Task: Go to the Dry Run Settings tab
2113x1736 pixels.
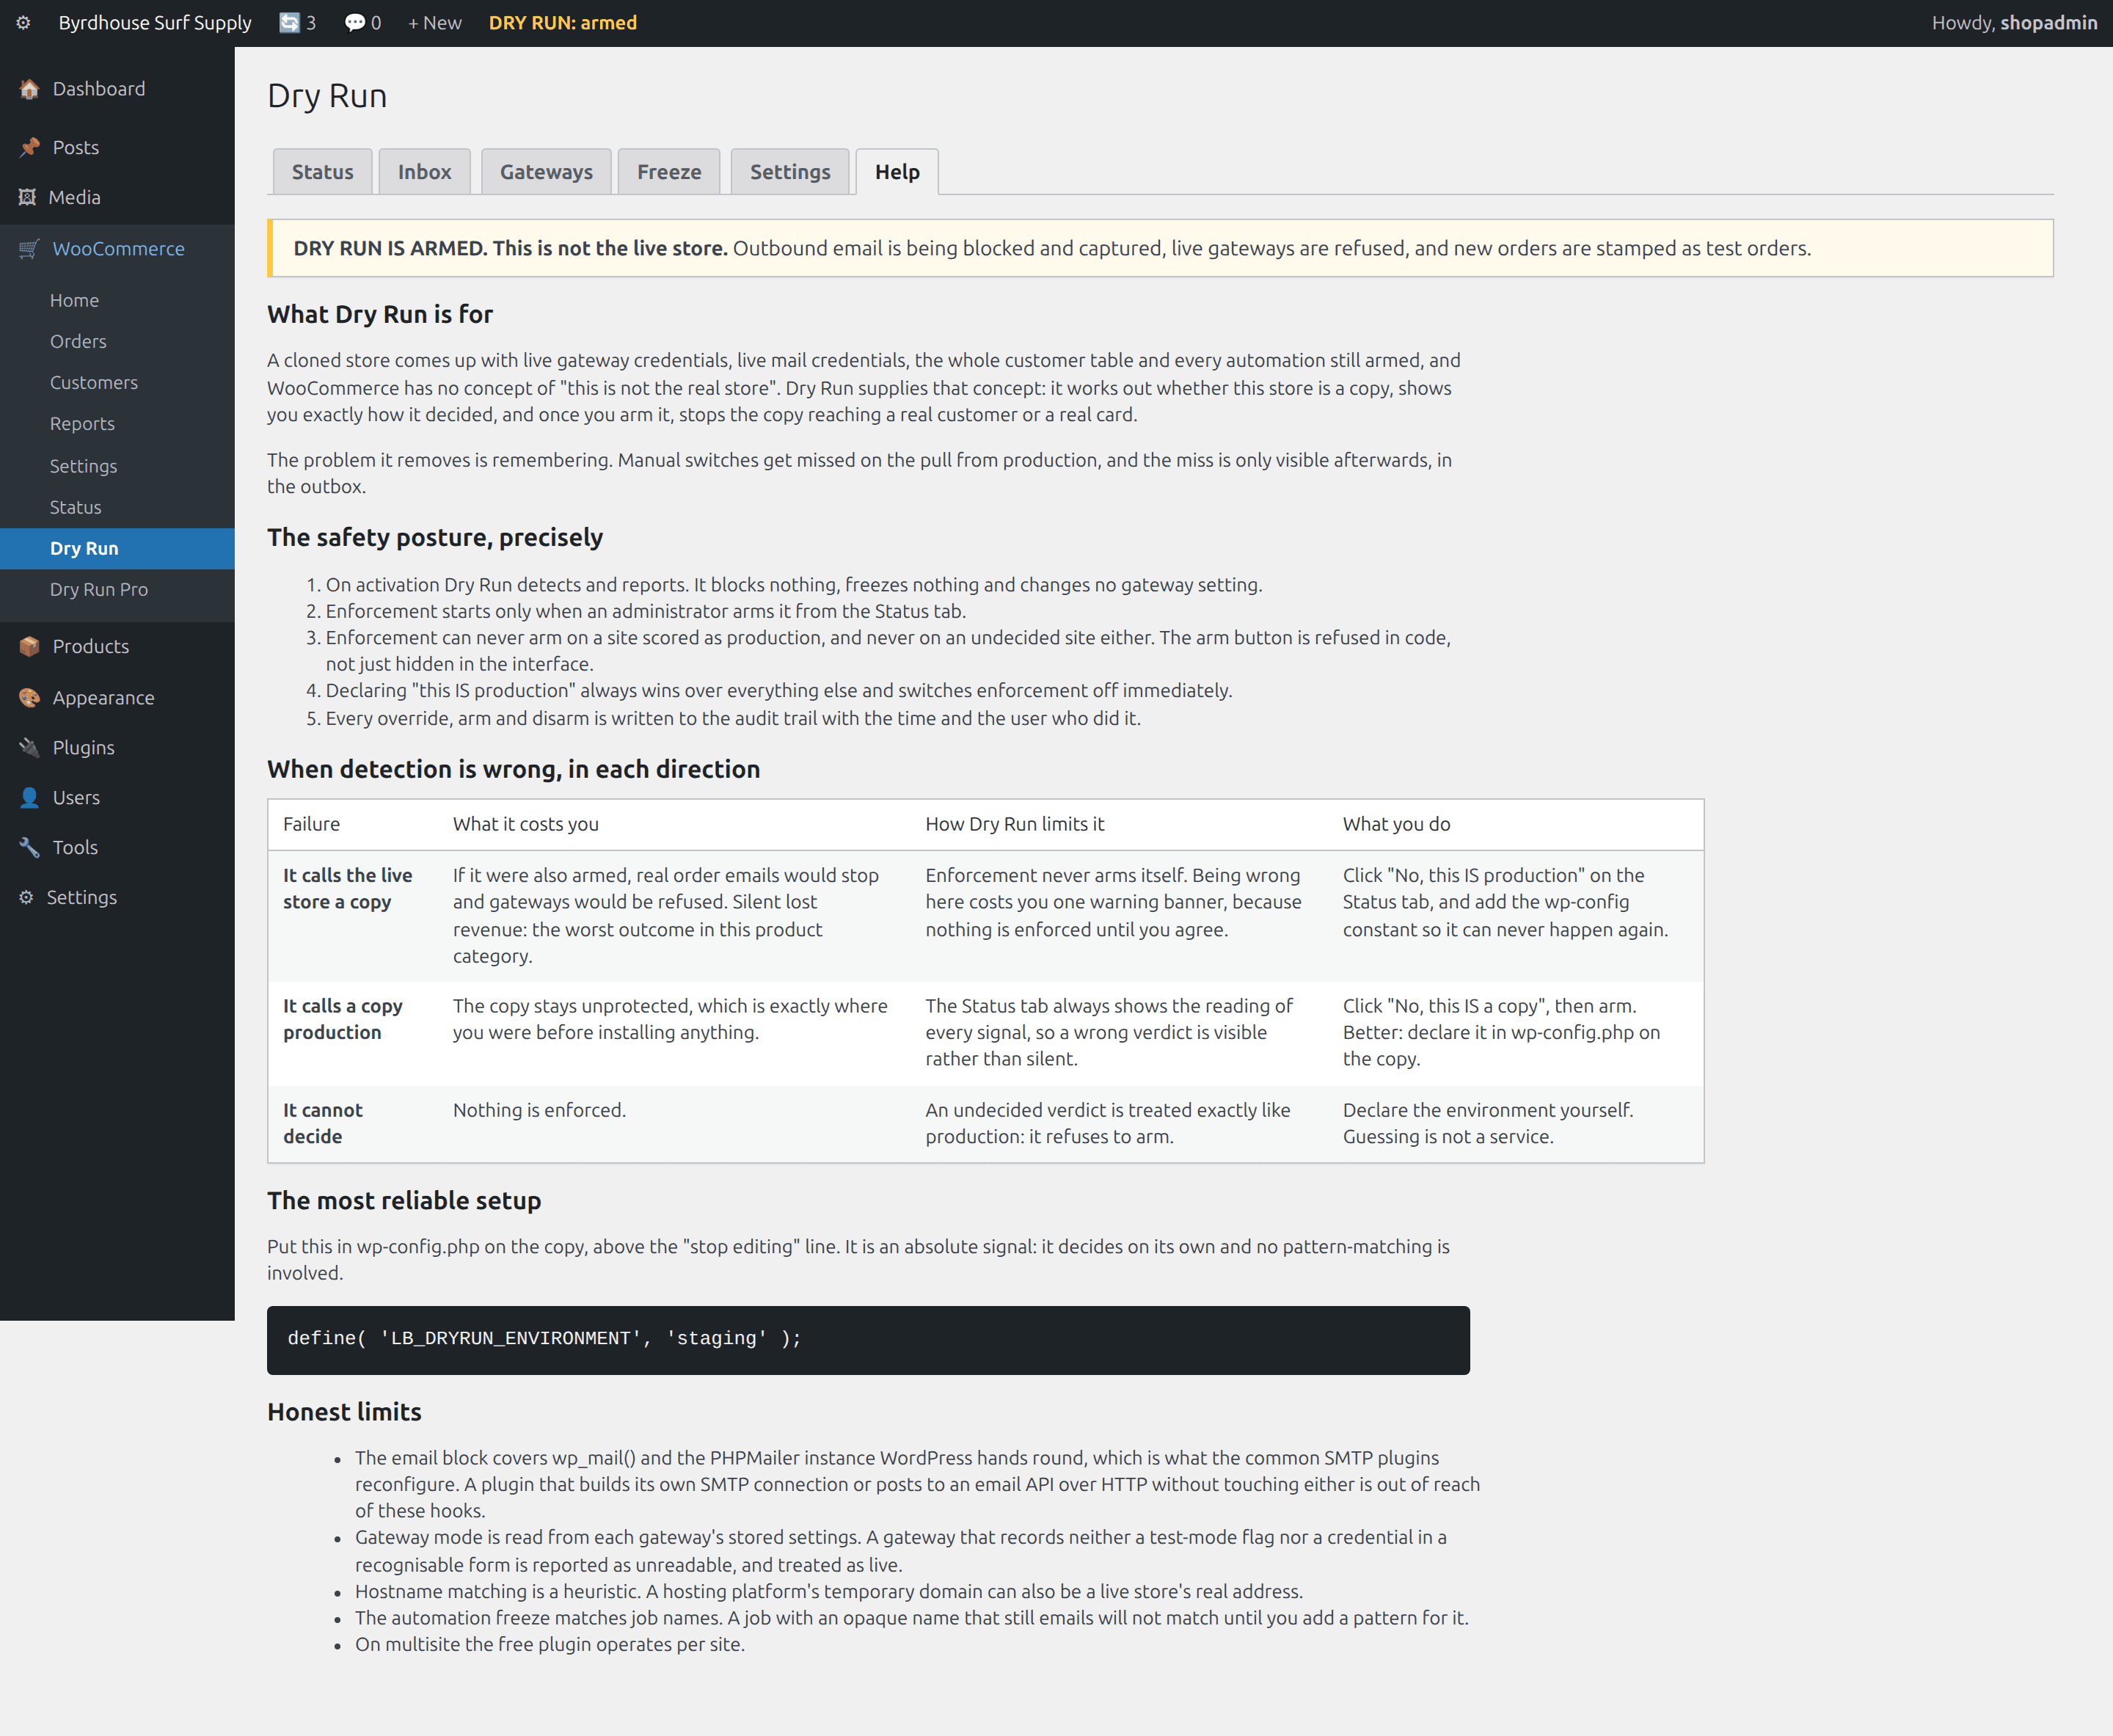Action: [x=790, y=172]
